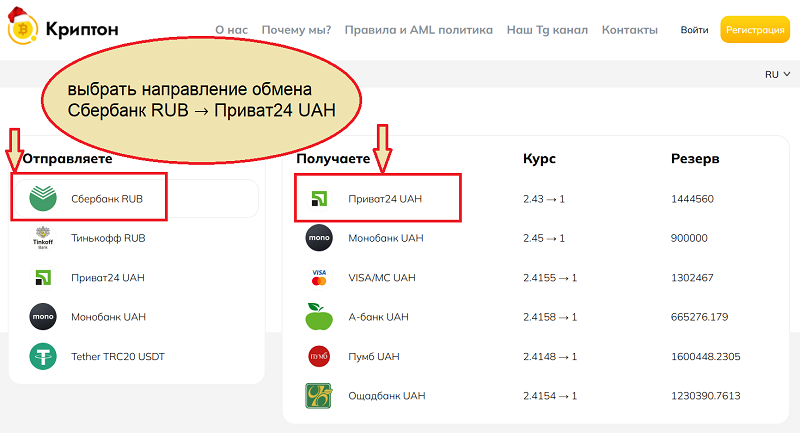Image resolution: width=800 pixels, height=433 pixels.
Task: Select А-банк UAH to receive
Action: [x=378, y=317]
